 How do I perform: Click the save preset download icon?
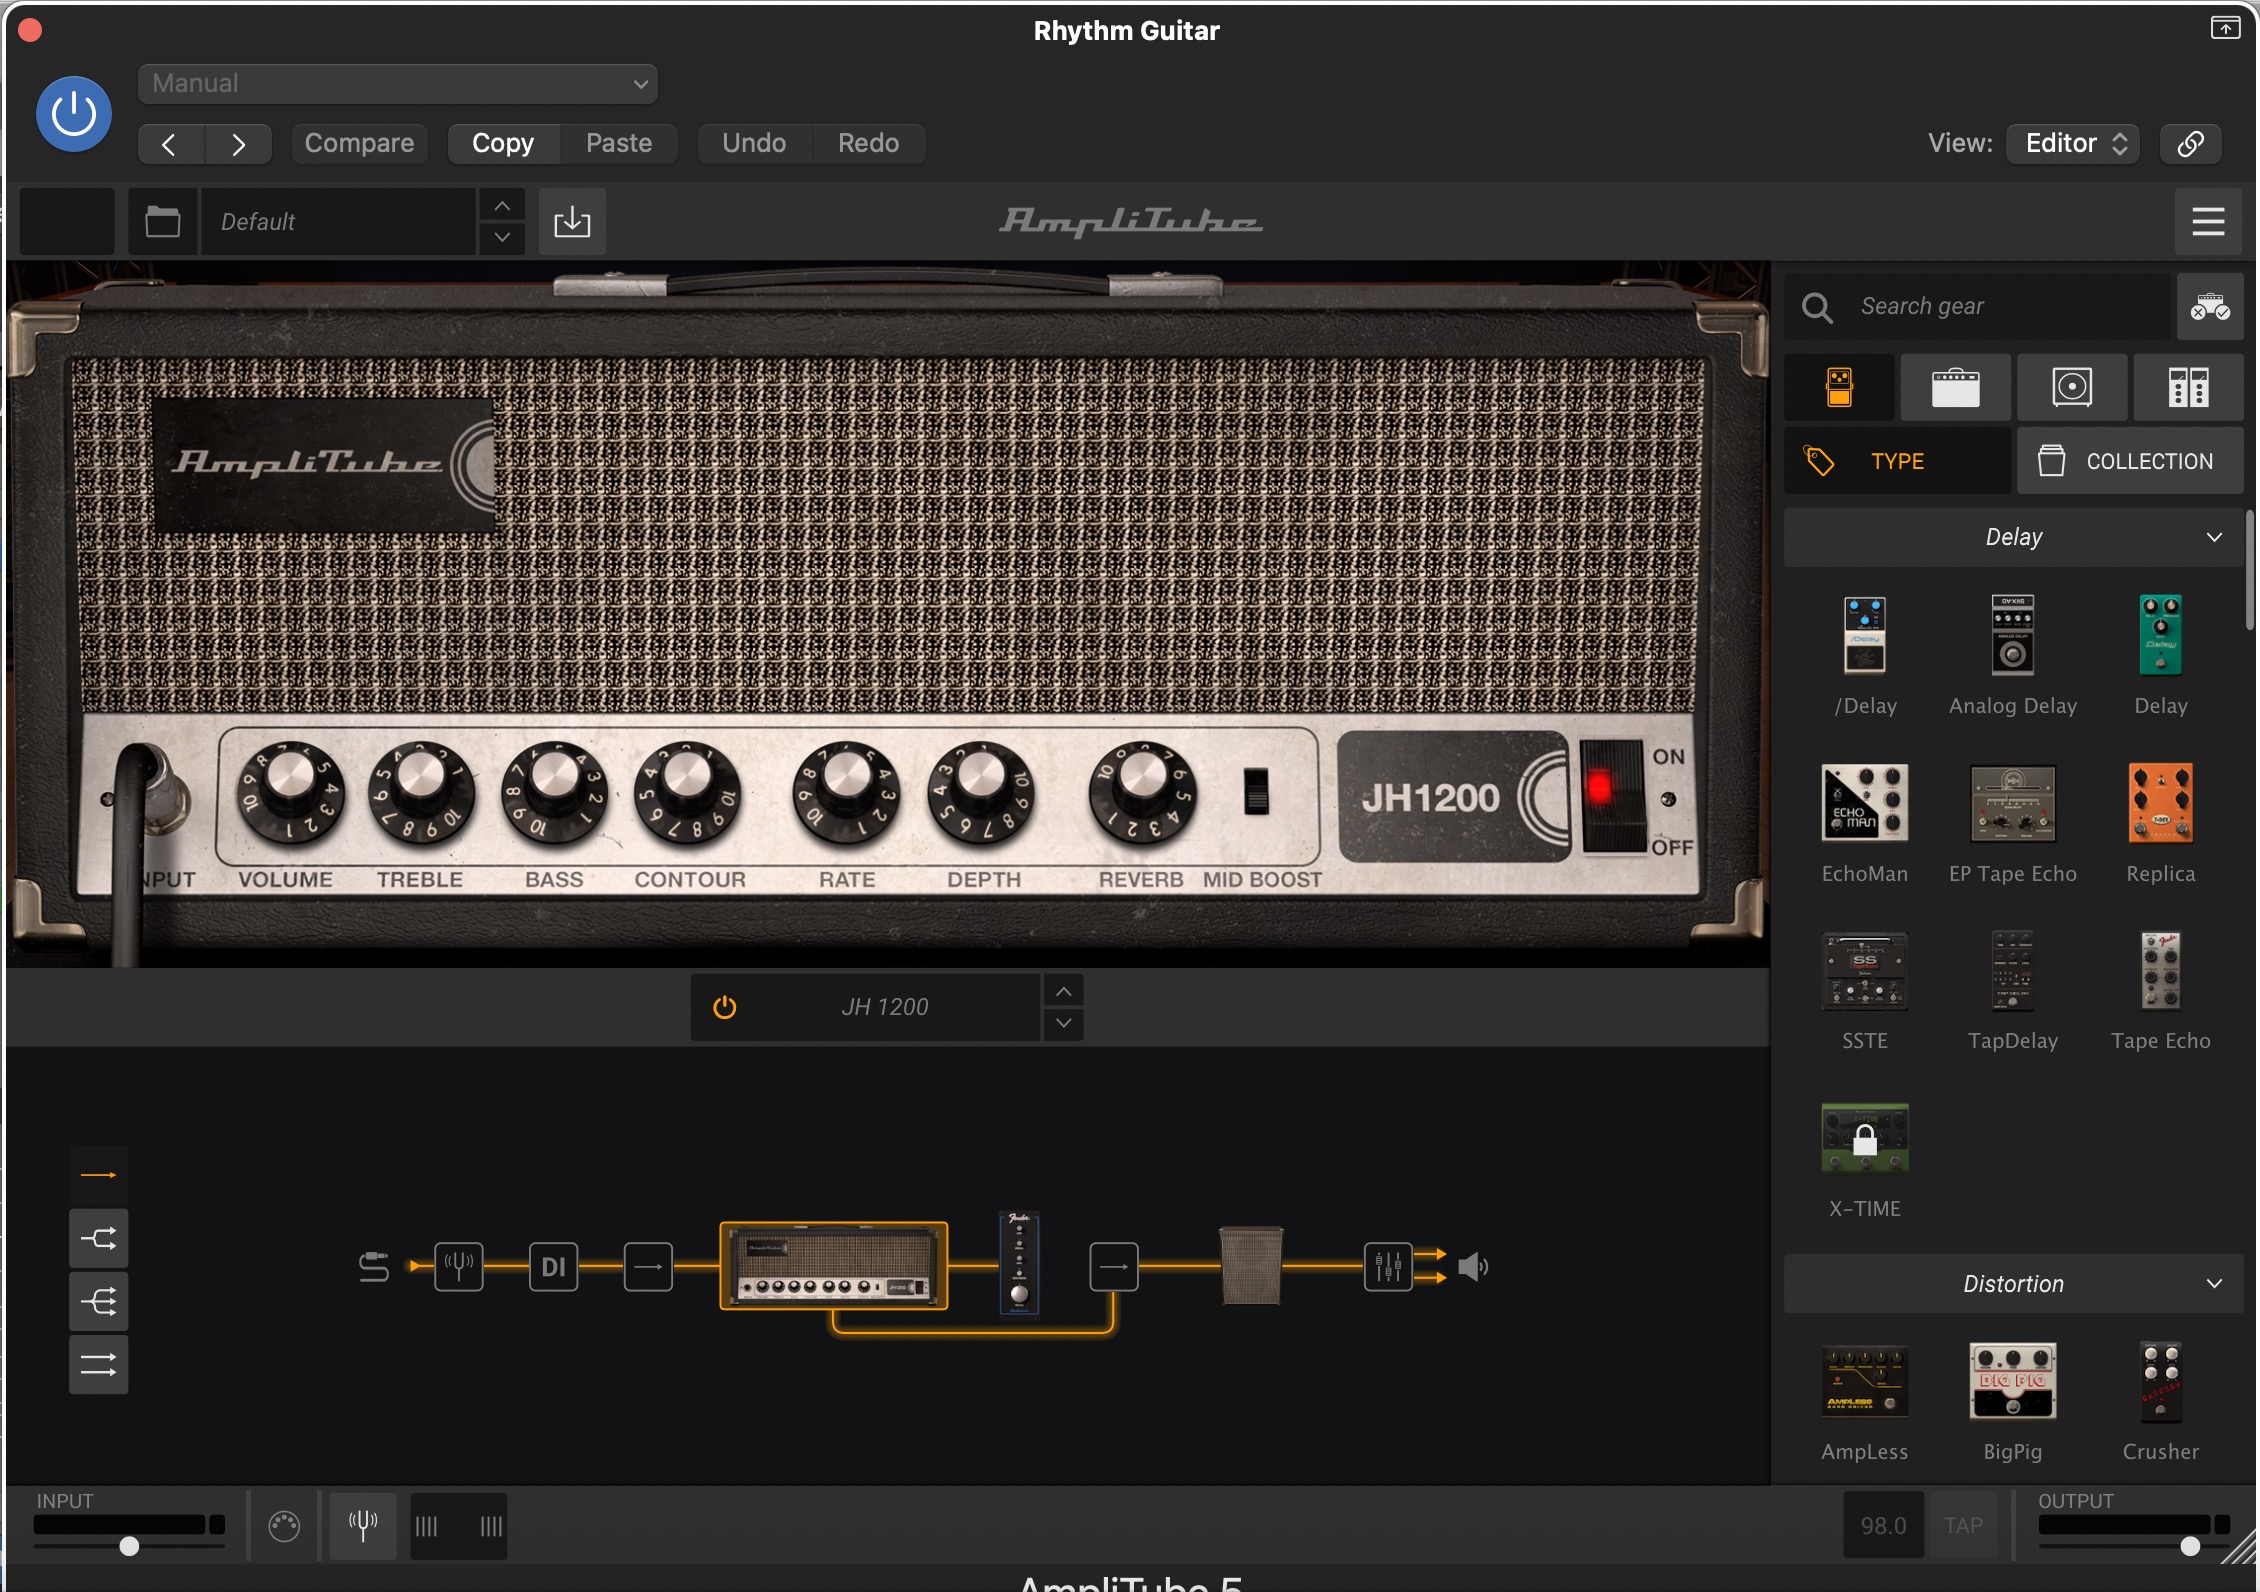(572, 221)
